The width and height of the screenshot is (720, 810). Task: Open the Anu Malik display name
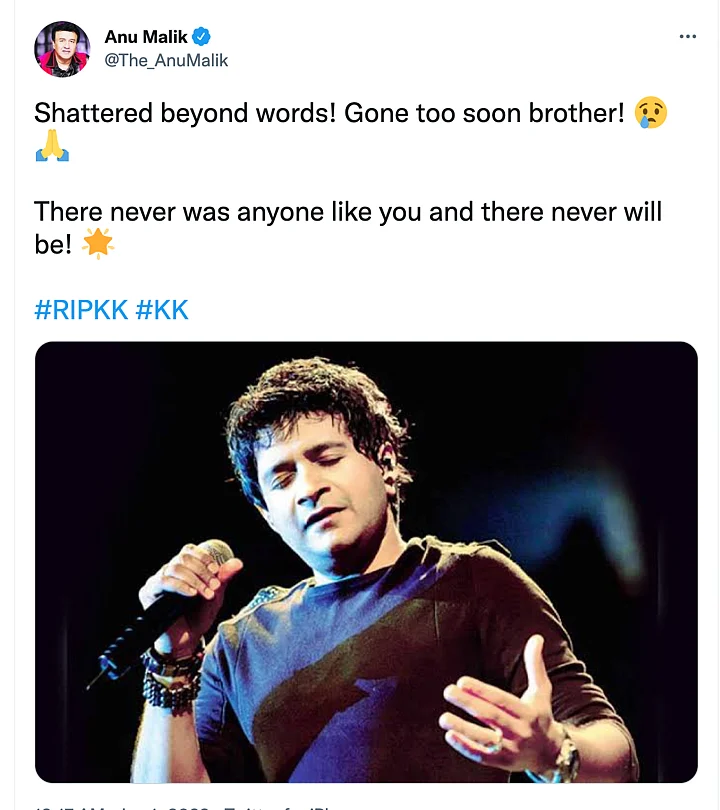coord(146,37)
